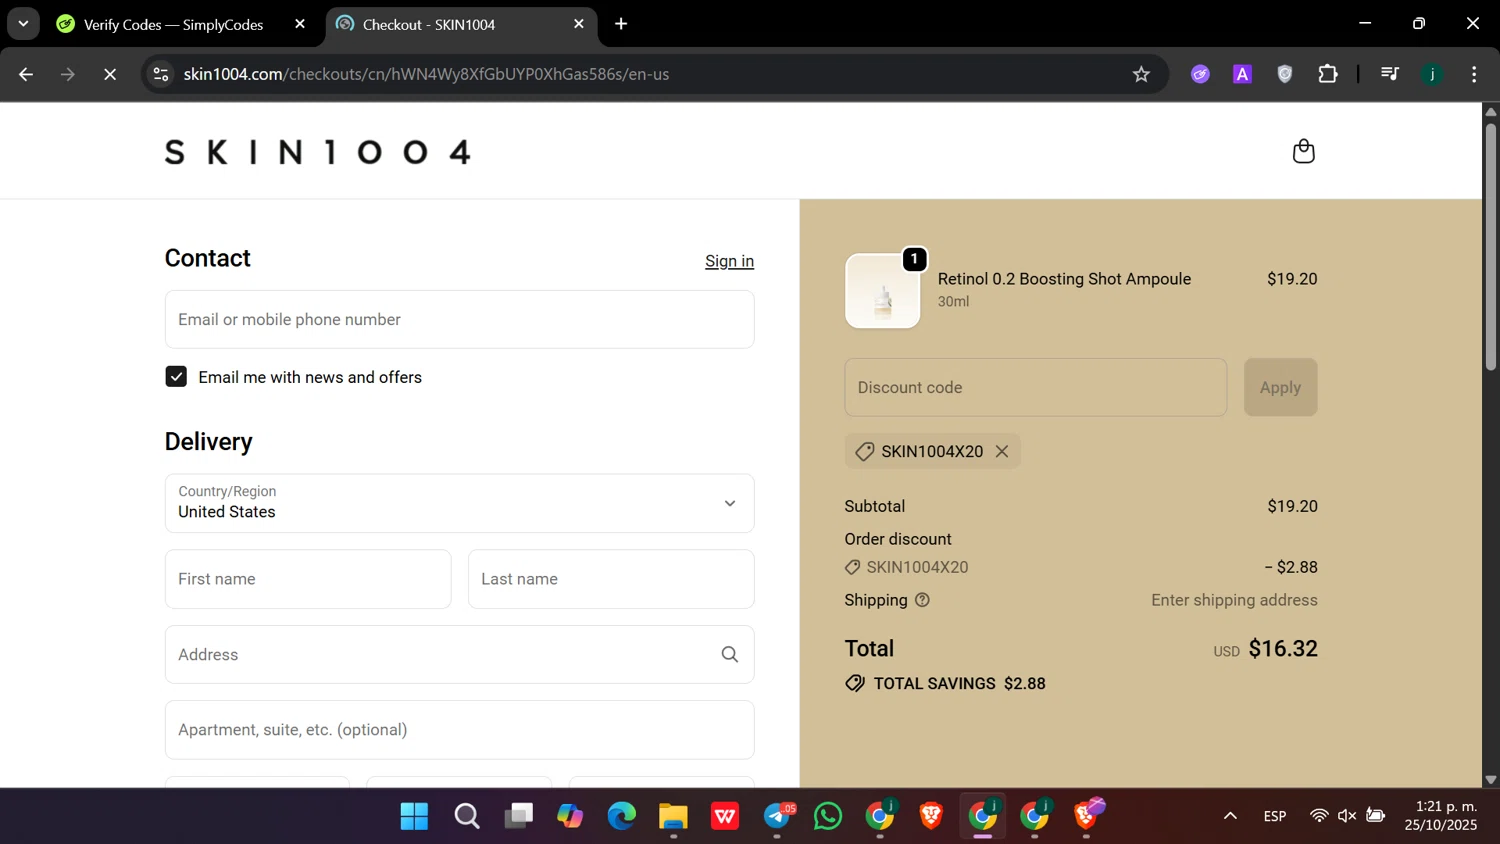1500x844 pixels.
Task: Click the browser address bar URL
Action: [426, 74]
